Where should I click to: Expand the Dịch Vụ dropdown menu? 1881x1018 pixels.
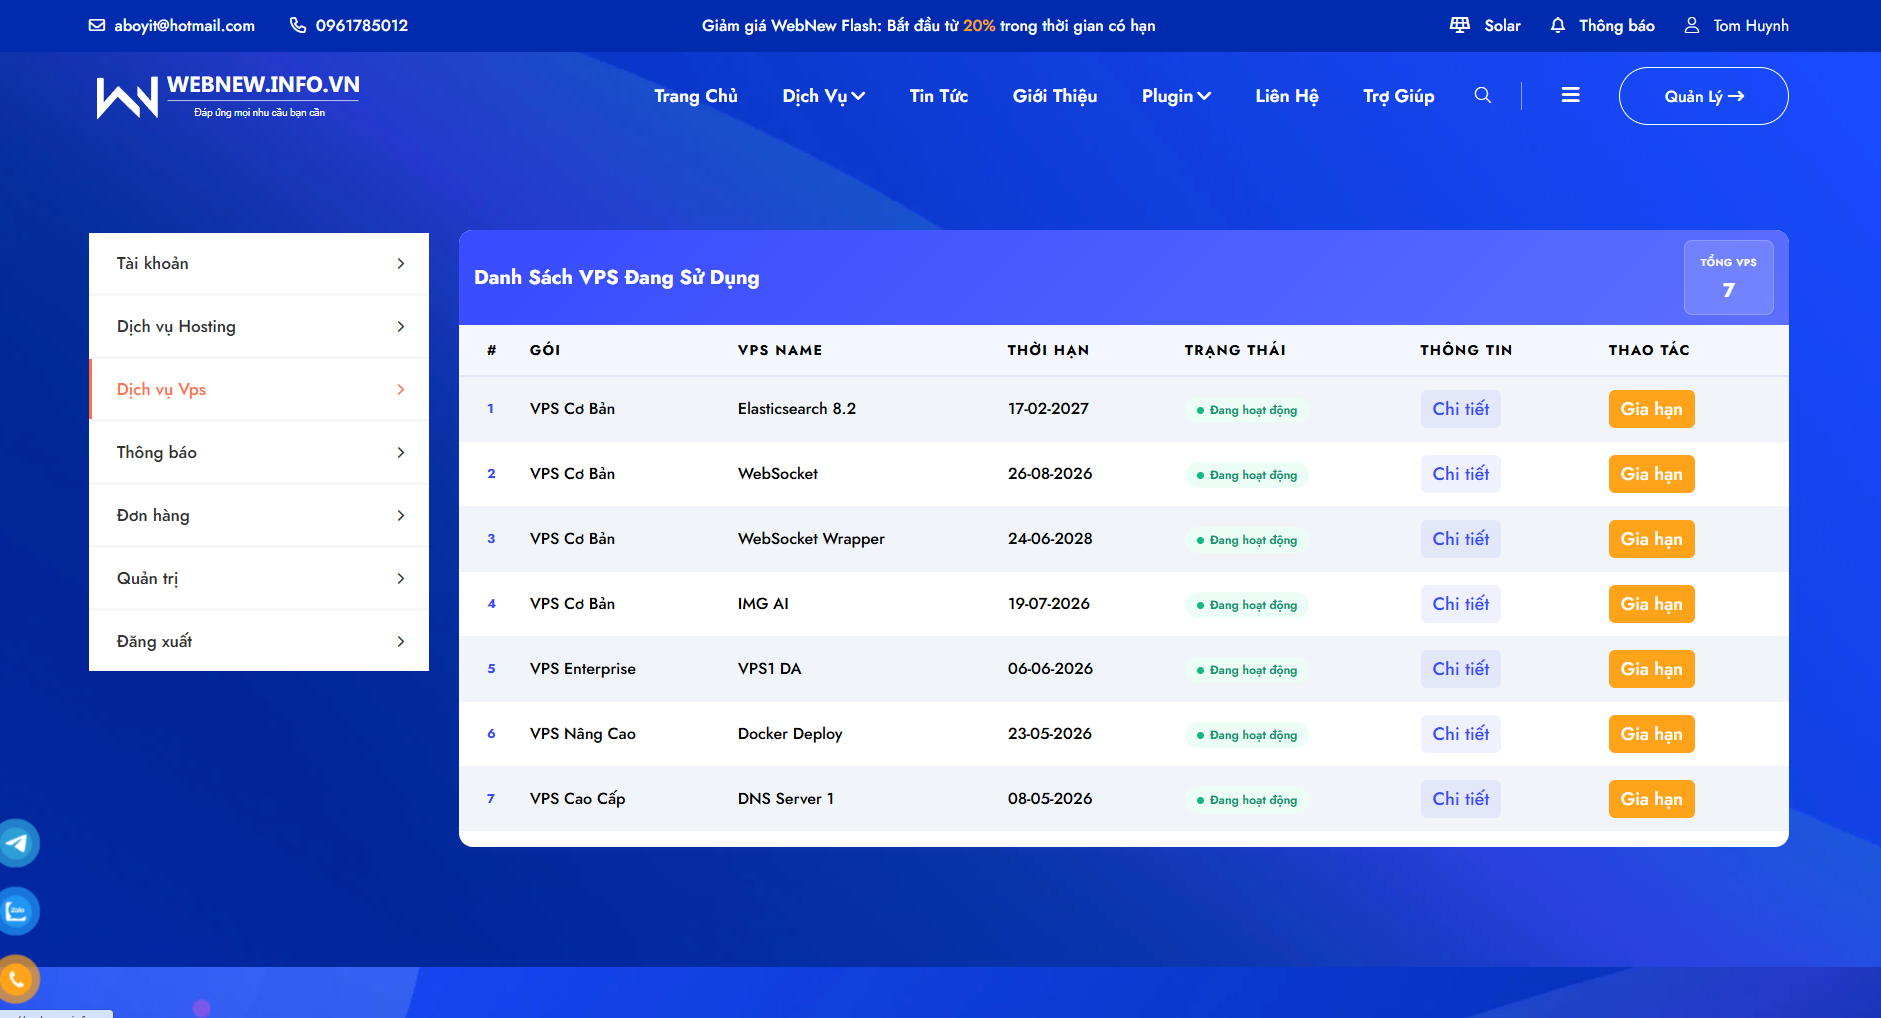point(824,96)
